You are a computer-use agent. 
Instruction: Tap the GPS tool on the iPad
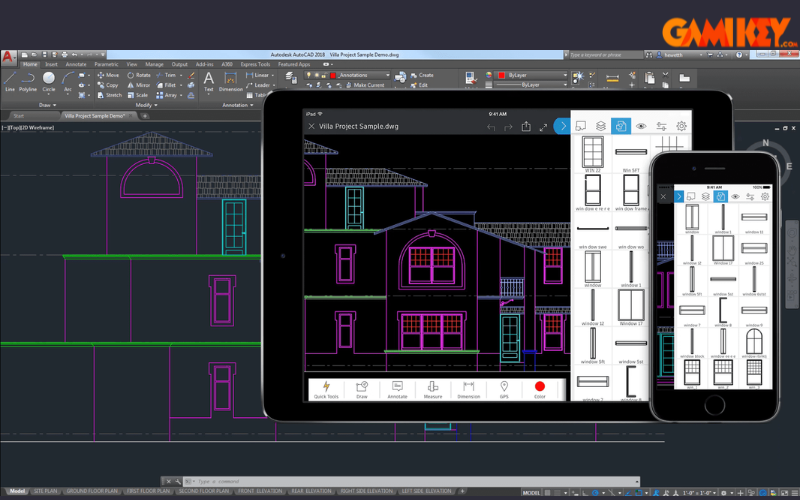[x=504, y=389]
